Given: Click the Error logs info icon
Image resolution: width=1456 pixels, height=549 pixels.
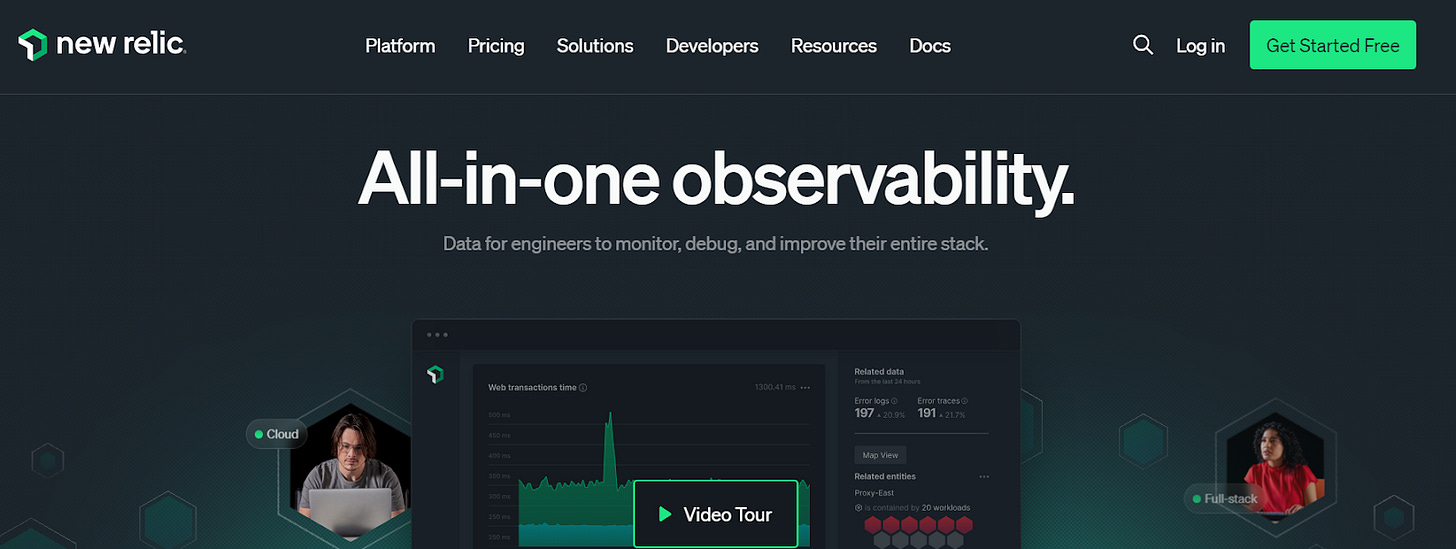Looking at the screenshot, I should pyautogui.click(x=894, y=401).
